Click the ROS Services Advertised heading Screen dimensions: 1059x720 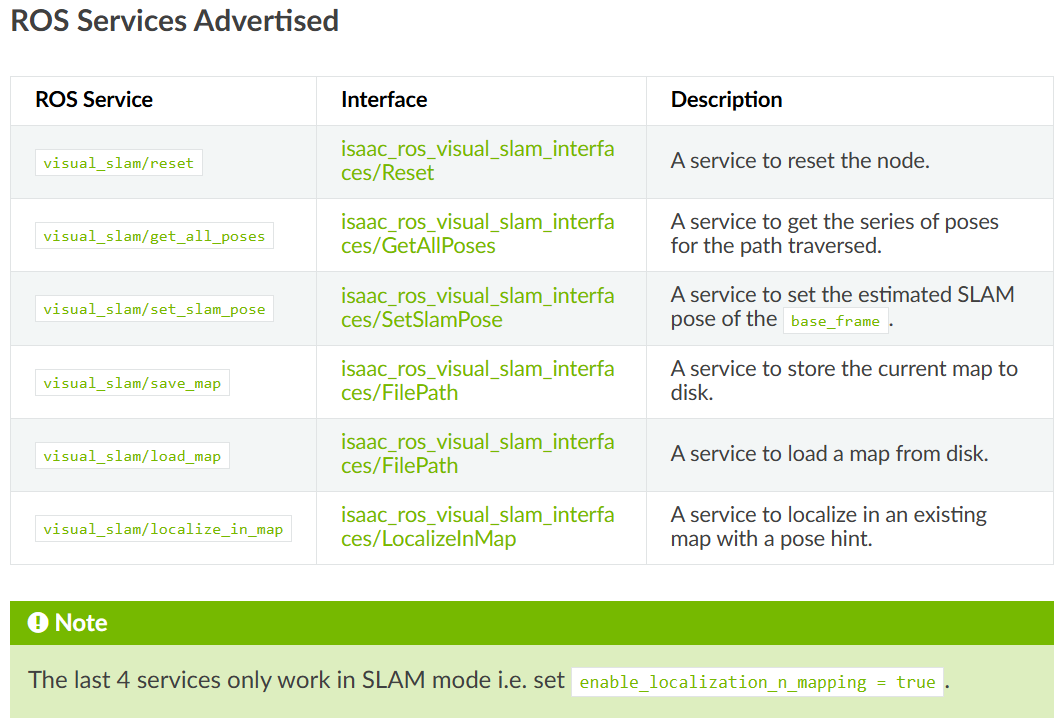pos(174,20)
